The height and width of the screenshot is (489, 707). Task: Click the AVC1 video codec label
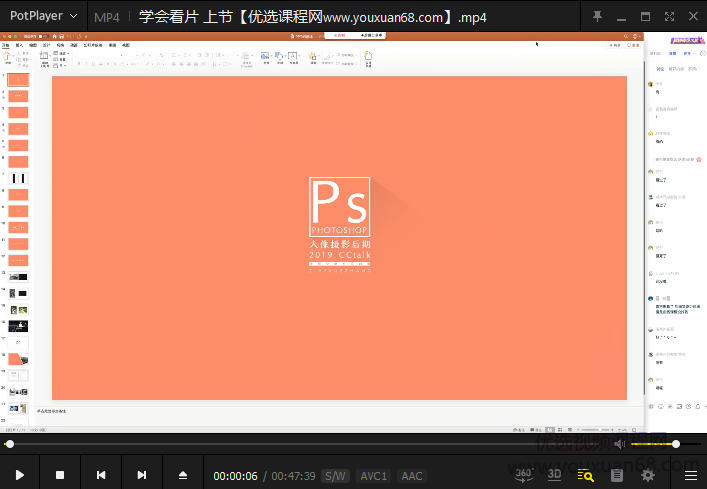374,476
